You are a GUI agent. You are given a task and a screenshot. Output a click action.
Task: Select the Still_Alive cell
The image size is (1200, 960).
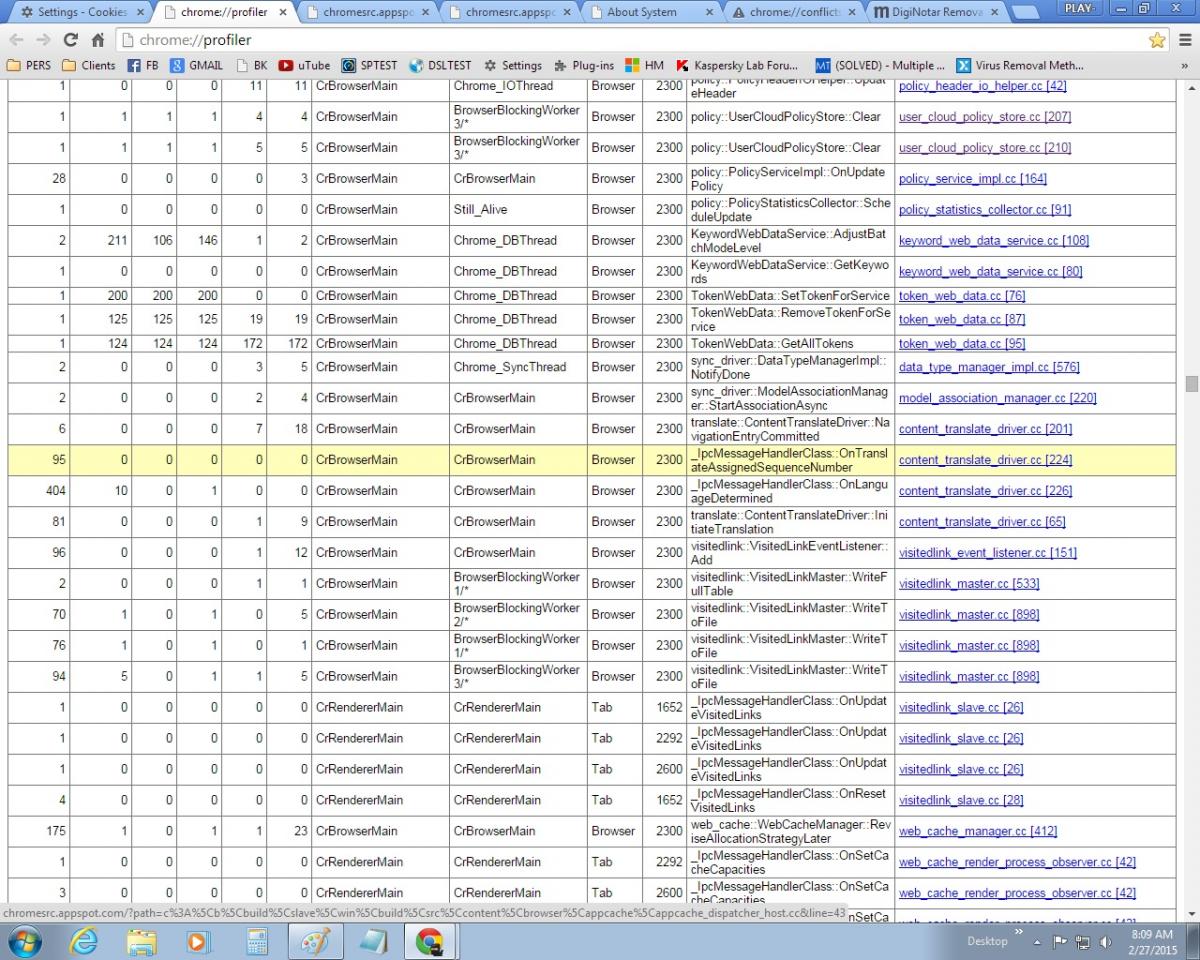point(518,210)
